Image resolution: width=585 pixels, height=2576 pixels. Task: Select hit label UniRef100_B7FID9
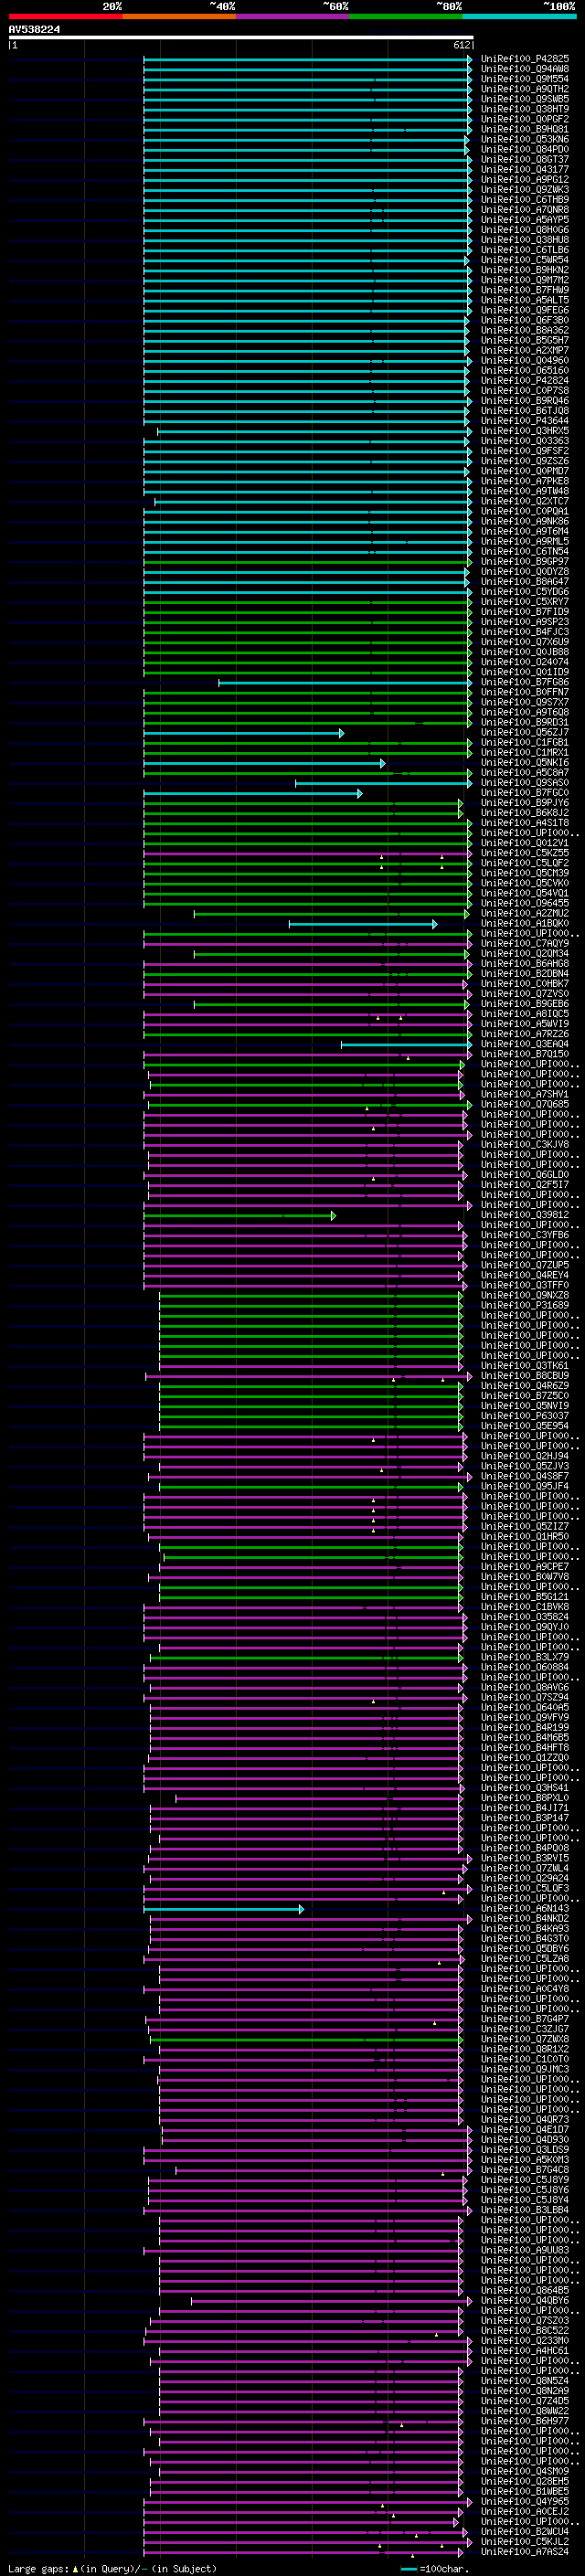tap(525, 612)
